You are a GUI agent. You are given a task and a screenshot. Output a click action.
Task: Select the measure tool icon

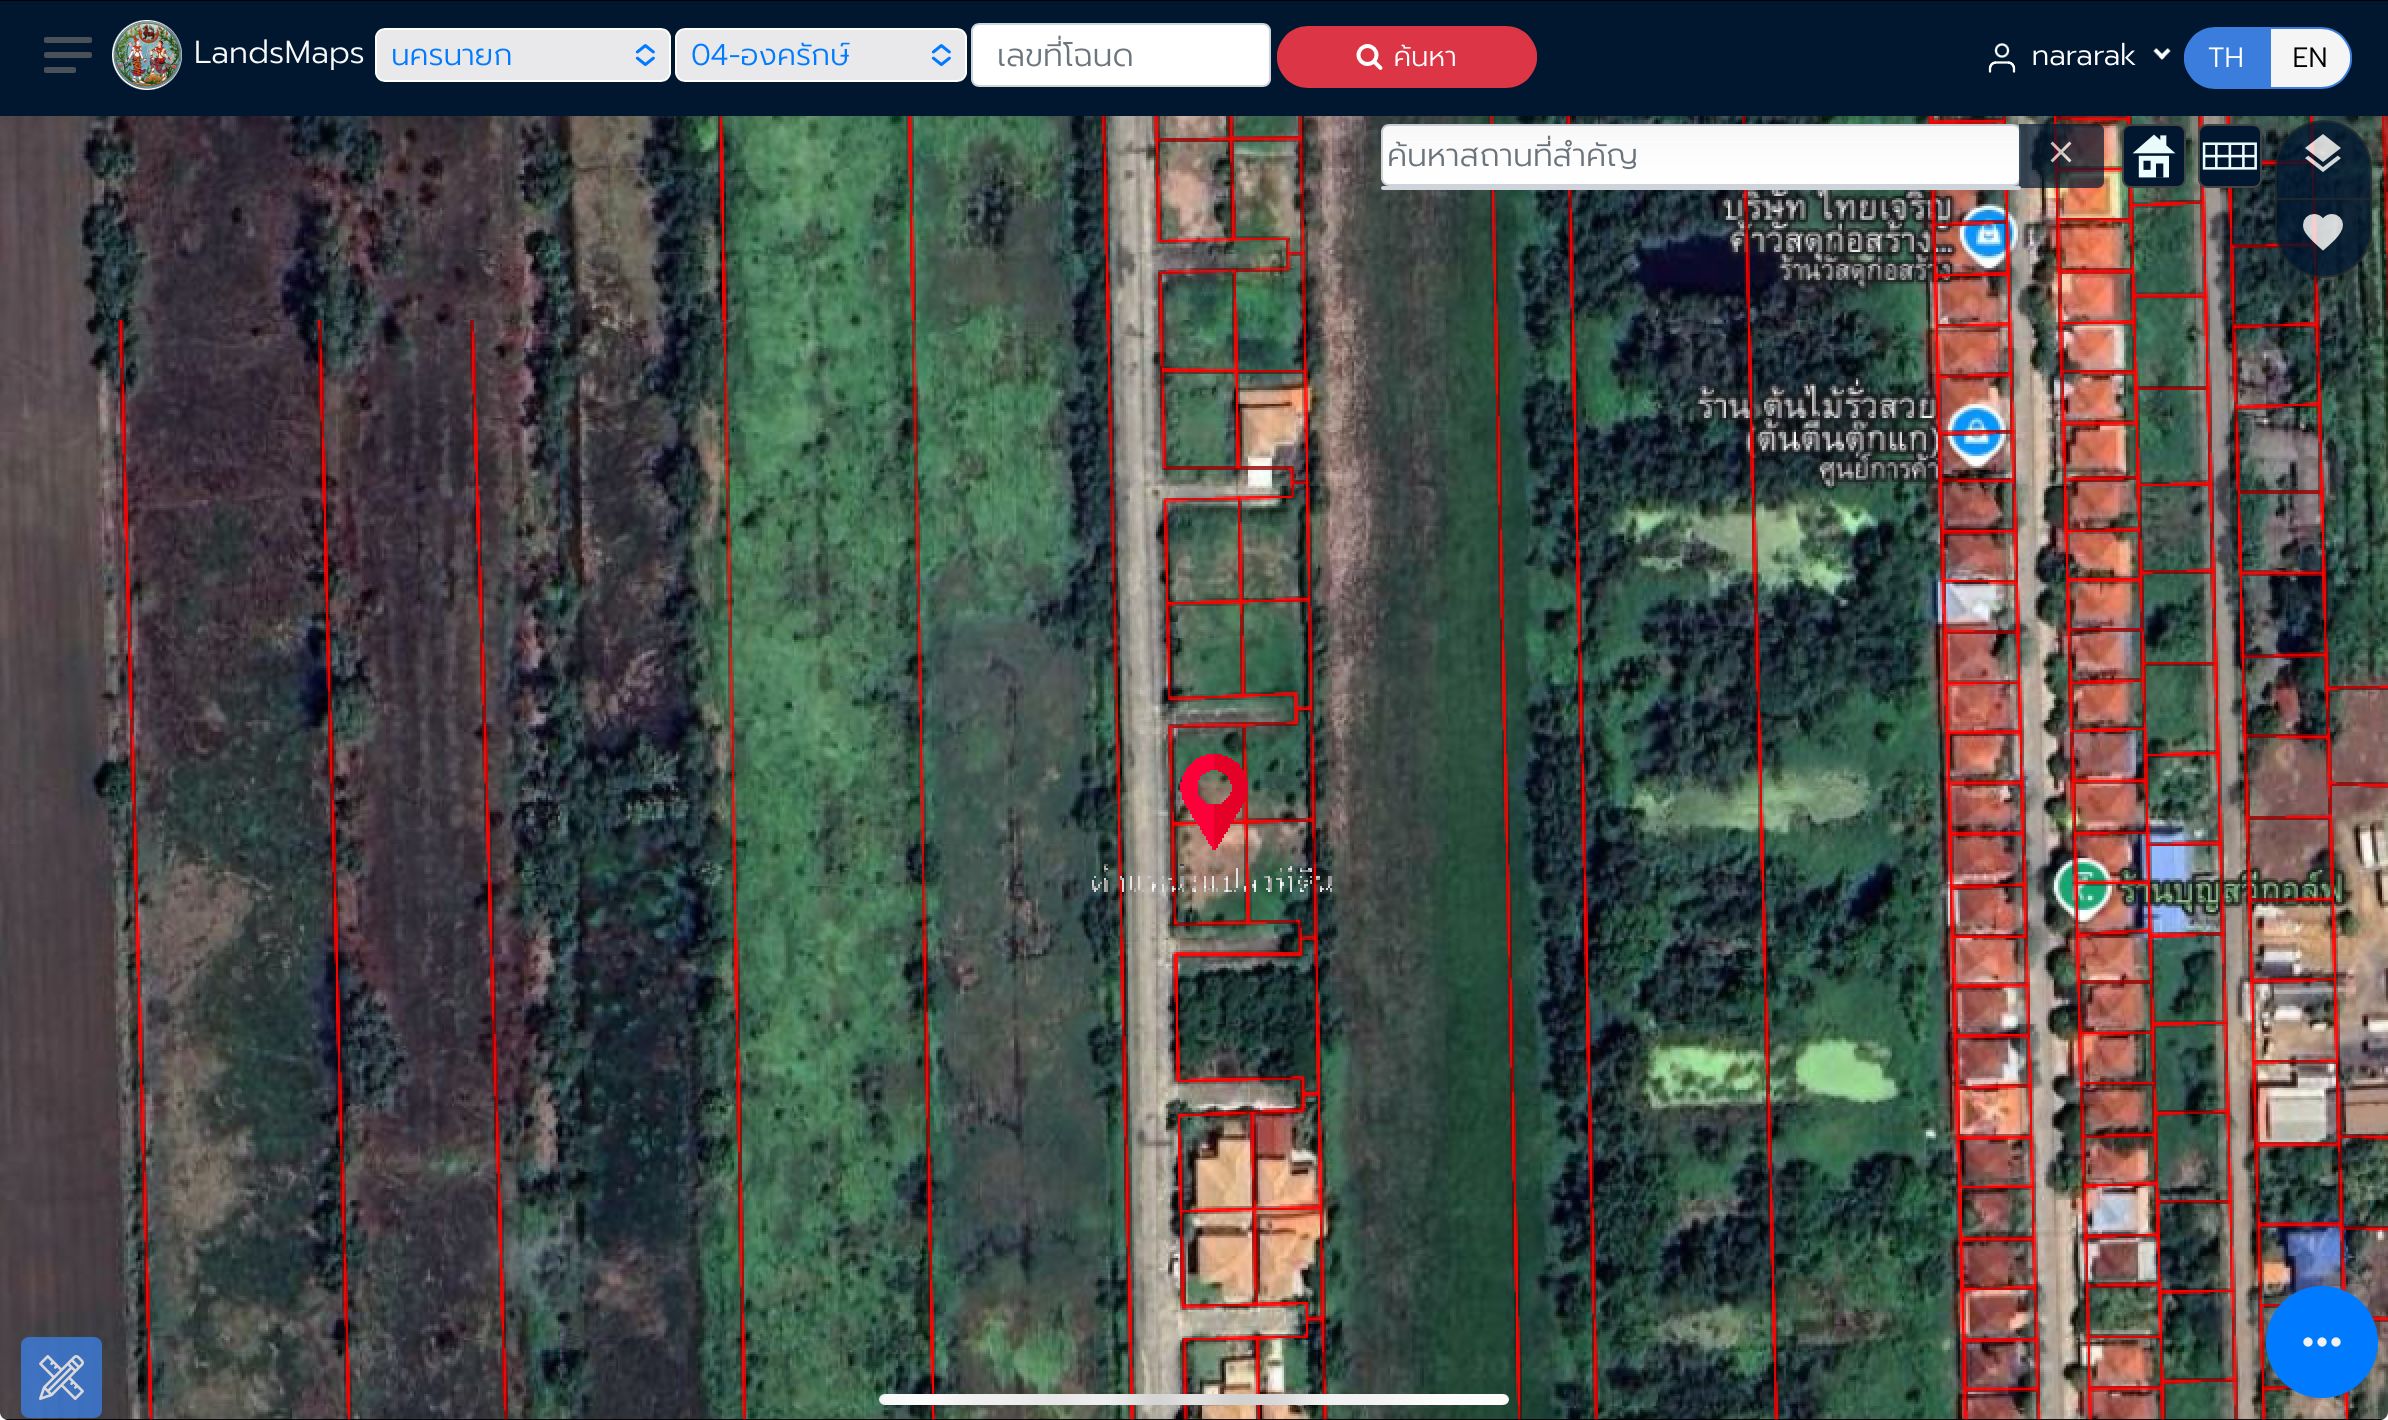61,1377
